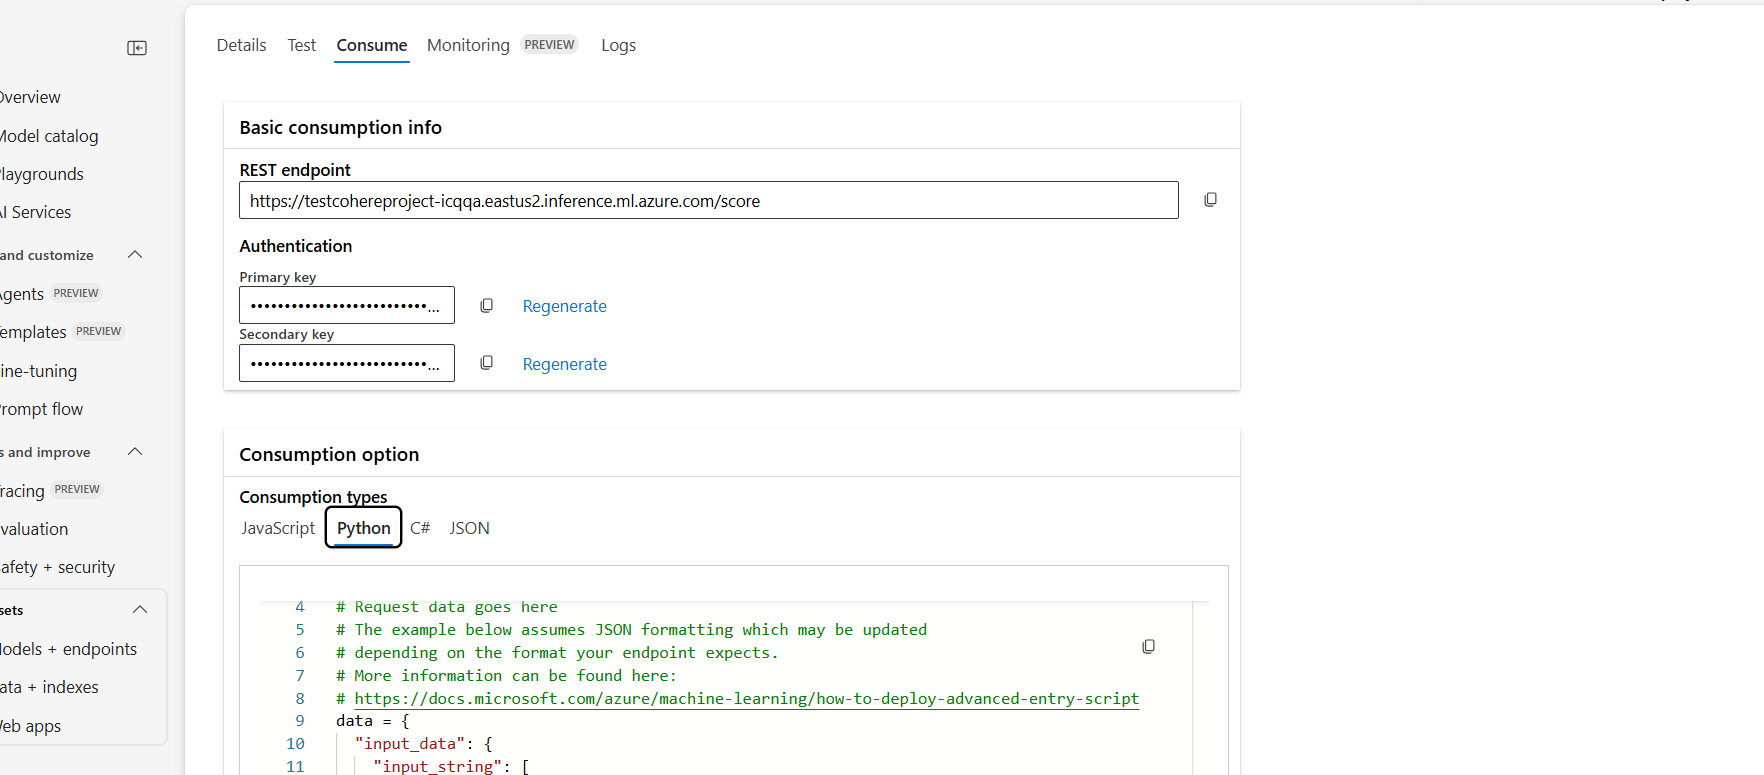Regenerate the Secondary key
1764x775 pixels.
[x=564, y=364]
